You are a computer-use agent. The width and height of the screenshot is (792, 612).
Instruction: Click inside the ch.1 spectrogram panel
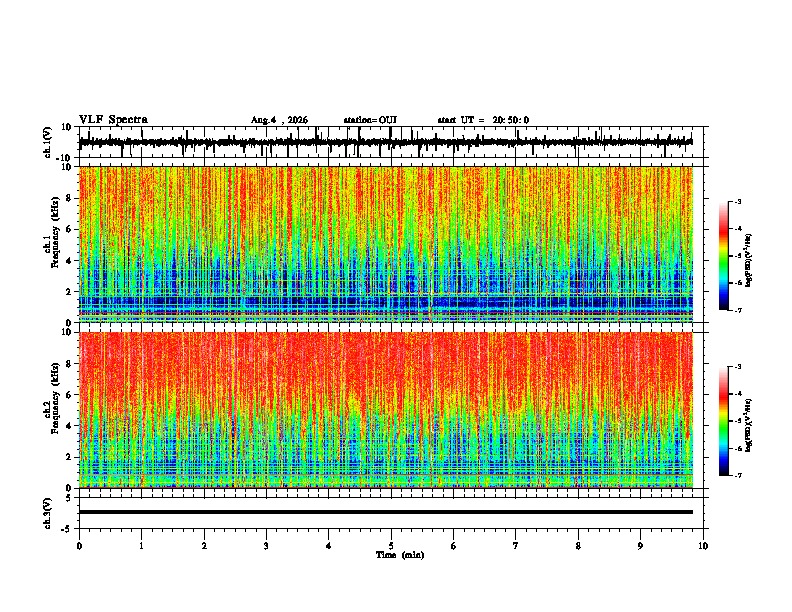pos(386,244)
